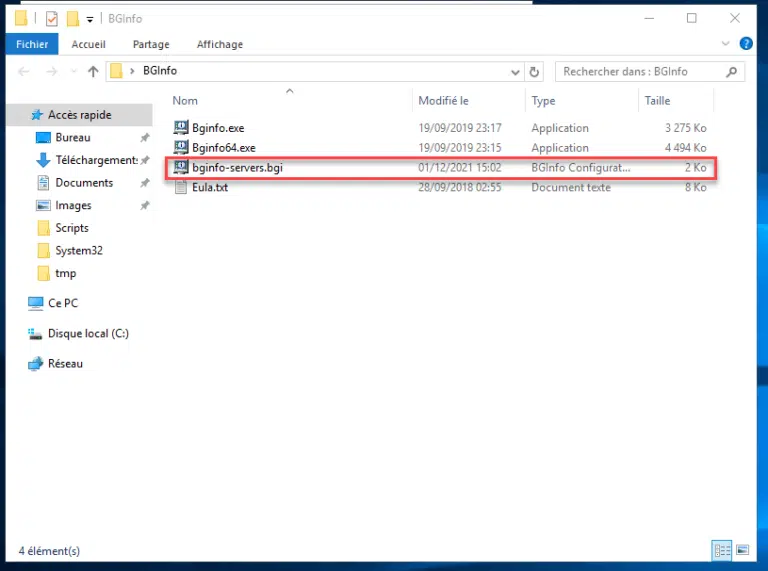
Task: Click BGInfo in the address bar
Action: pos(160,71)
